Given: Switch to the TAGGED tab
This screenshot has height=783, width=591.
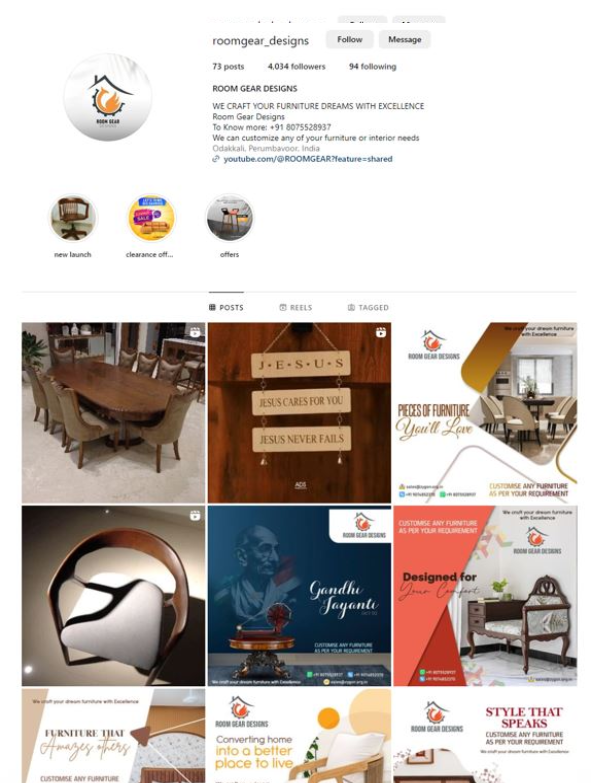Looking at the screenshot, I should (368, 308).
